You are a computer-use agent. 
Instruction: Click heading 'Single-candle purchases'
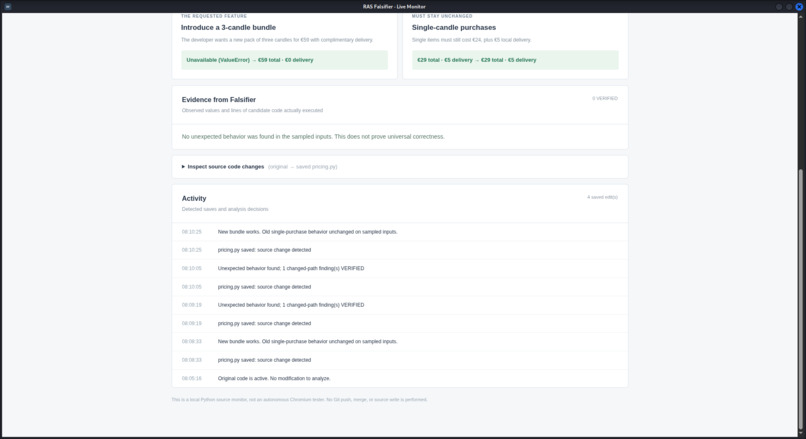pyautogui.click(x=453, y=27)
